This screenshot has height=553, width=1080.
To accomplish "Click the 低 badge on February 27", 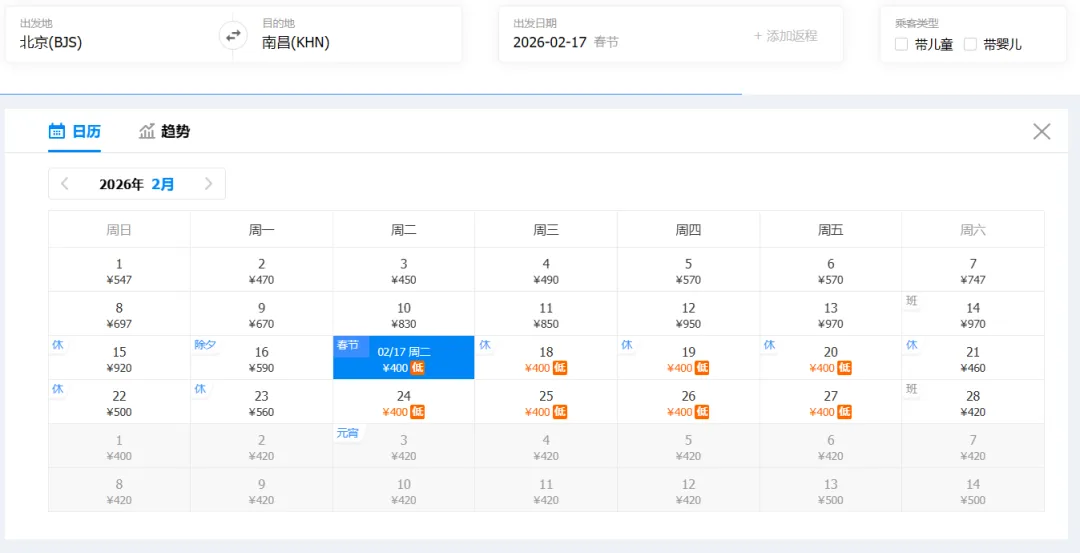I will tap(845, 412).
